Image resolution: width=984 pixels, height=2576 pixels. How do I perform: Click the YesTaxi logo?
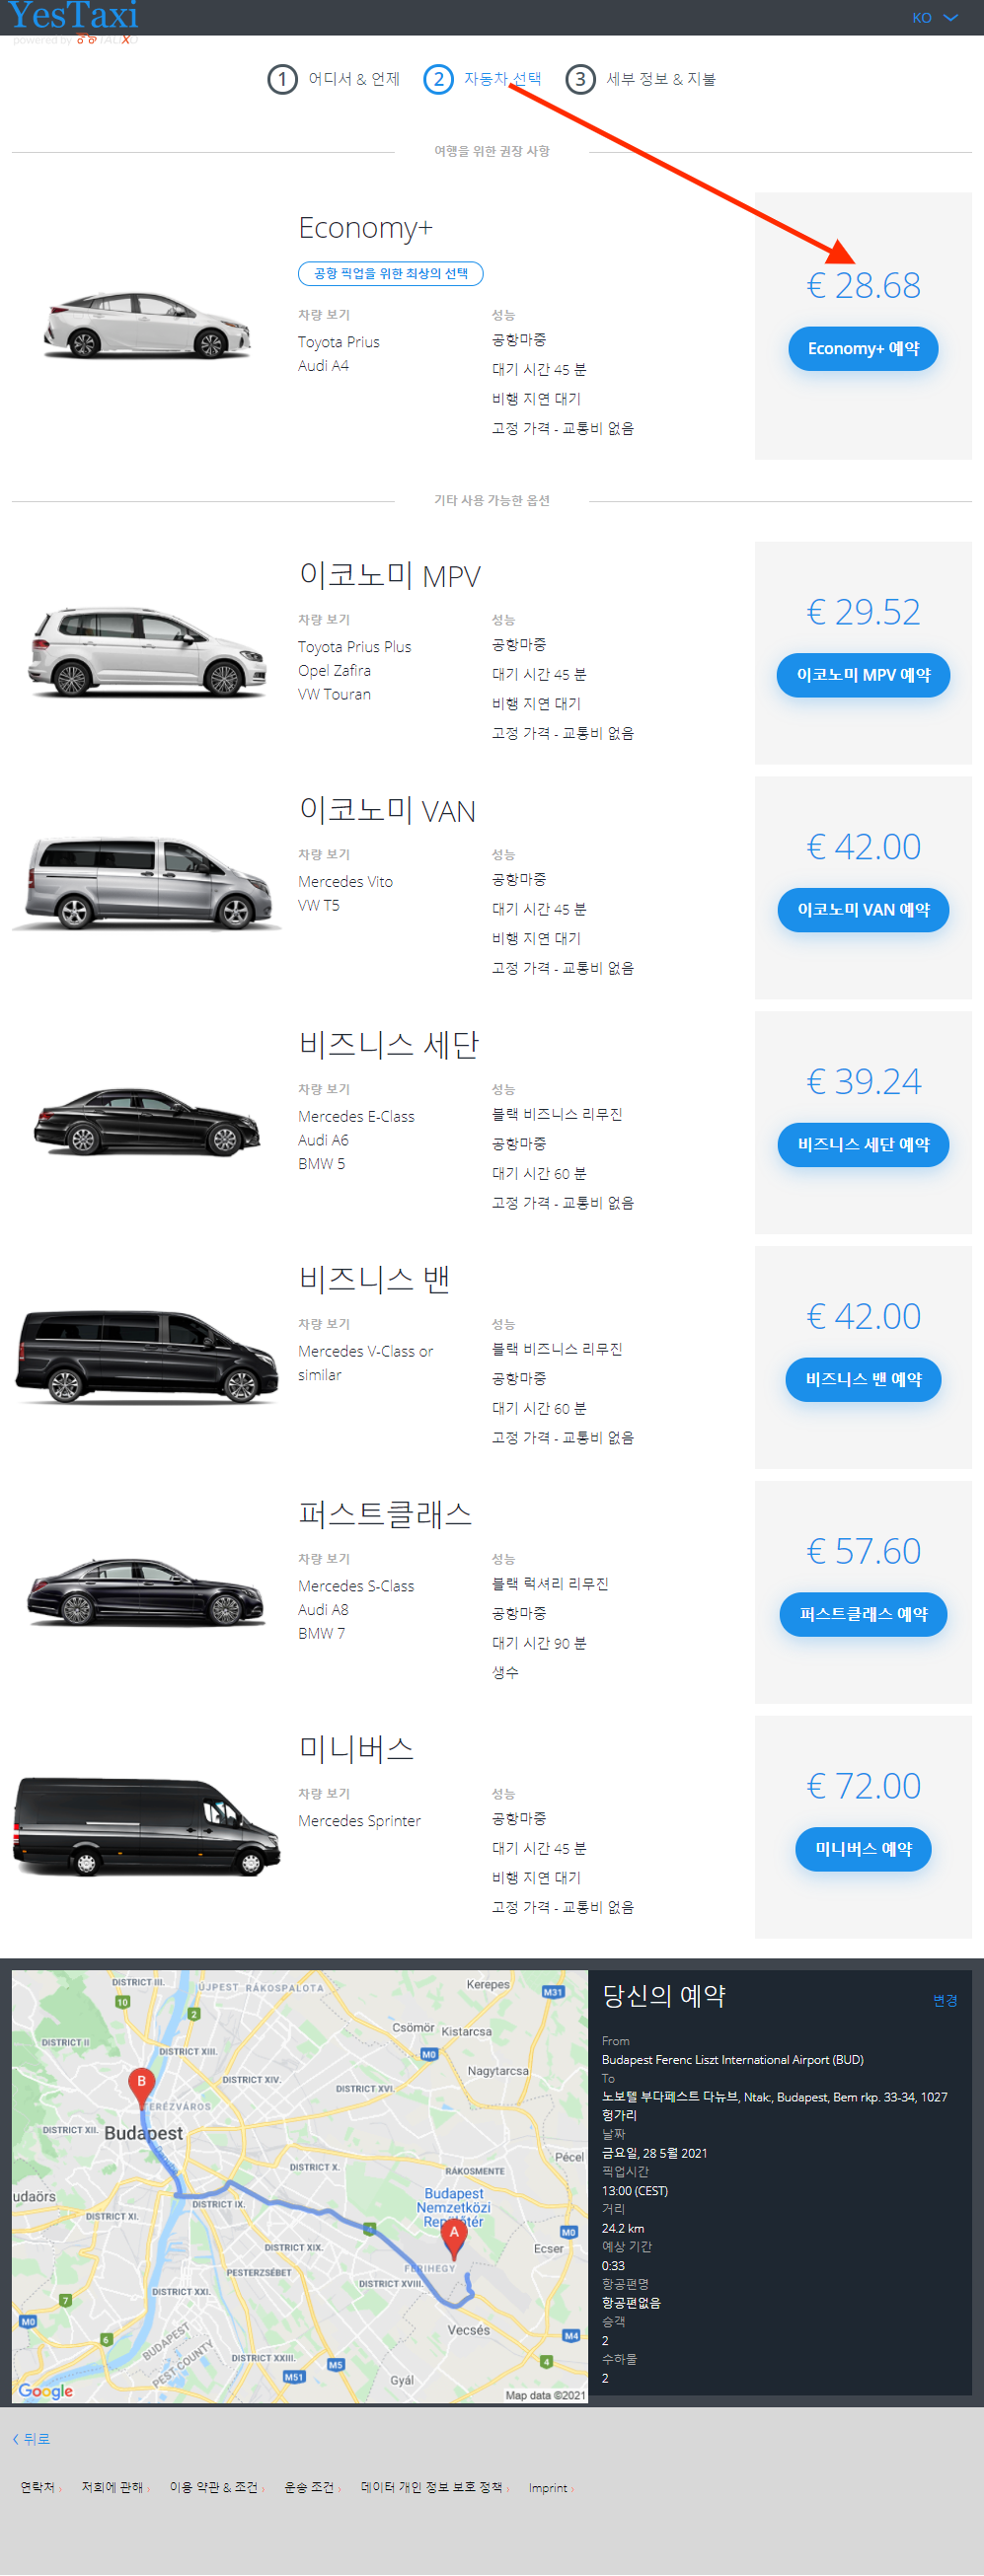coord(73,16)
